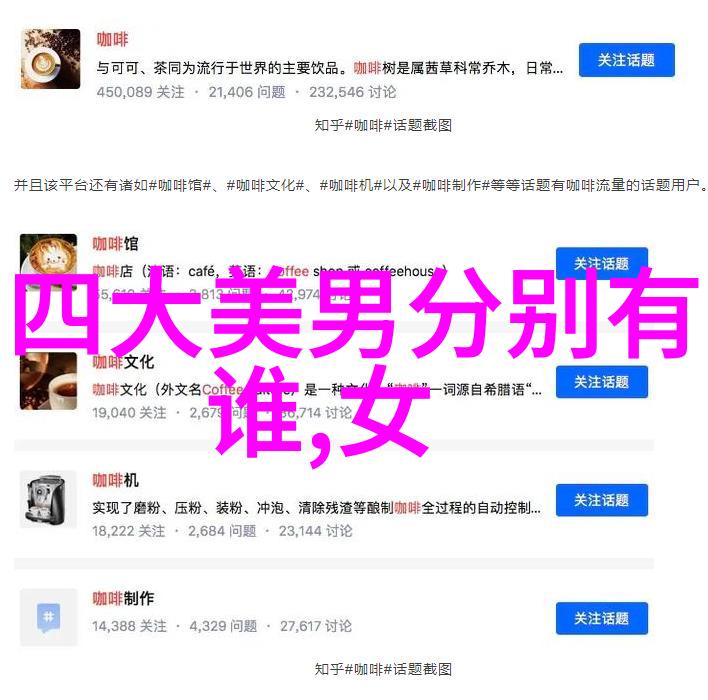View the 2,684 问题 count for 咖啡机
The height and width of the screenshot is (700, 708).
[x=222, y=531]
